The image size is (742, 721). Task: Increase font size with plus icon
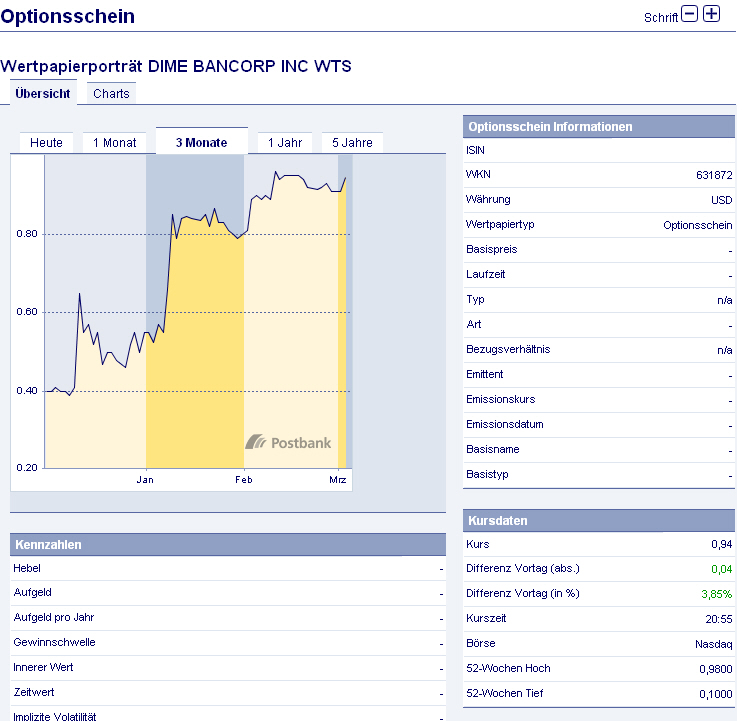click(x=711, y=14)
